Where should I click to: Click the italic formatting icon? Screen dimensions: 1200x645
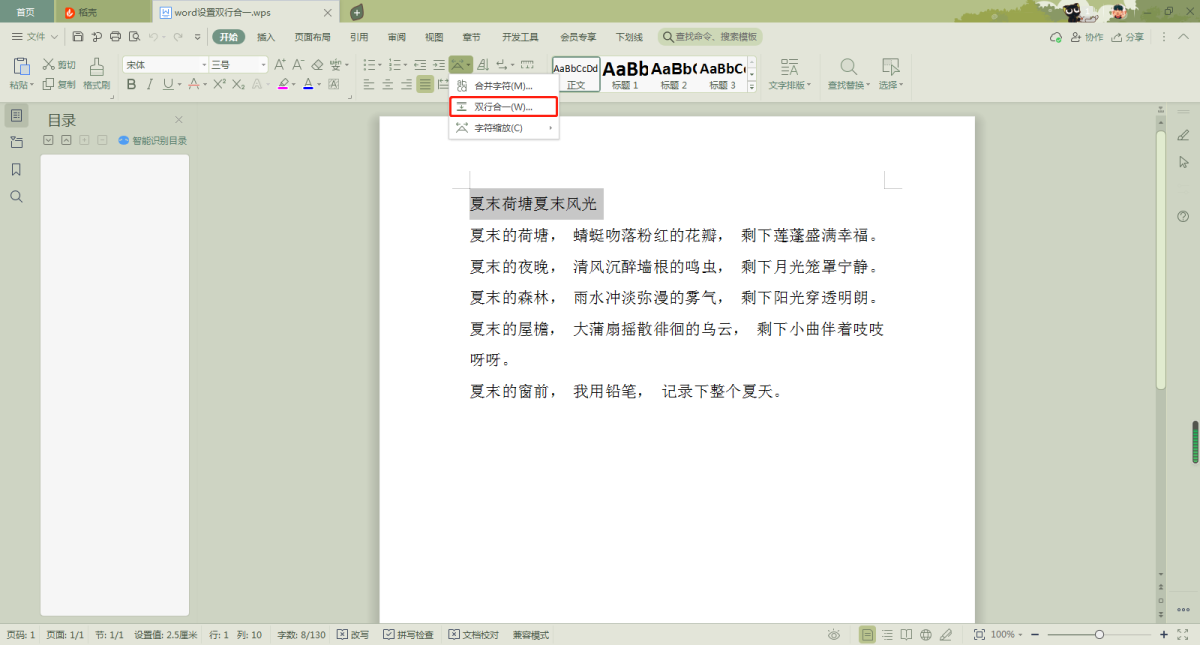149,85
